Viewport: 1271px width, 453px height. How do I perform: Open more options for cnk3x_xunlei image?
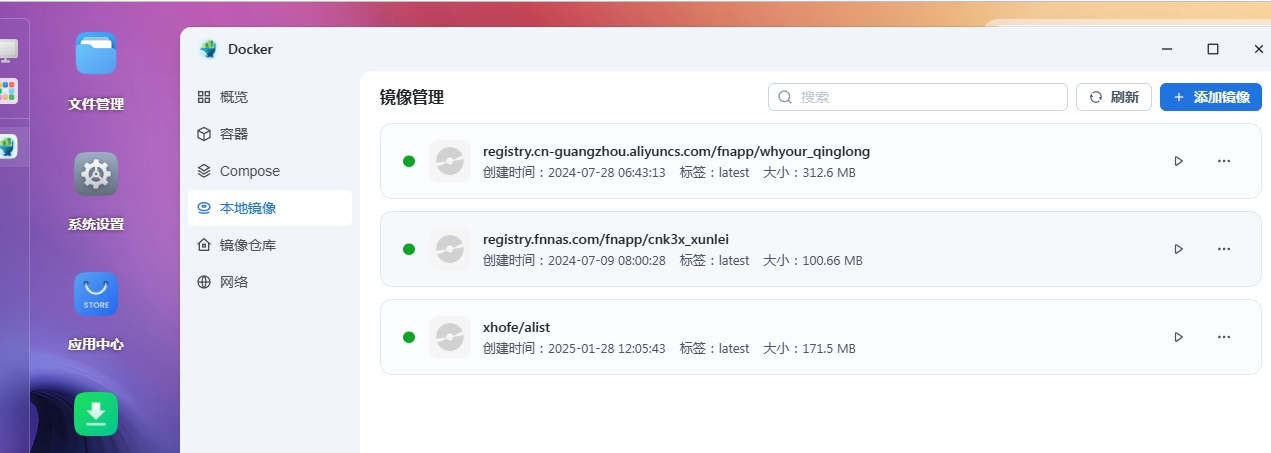pyautogui.click(x=1224, y=249)
